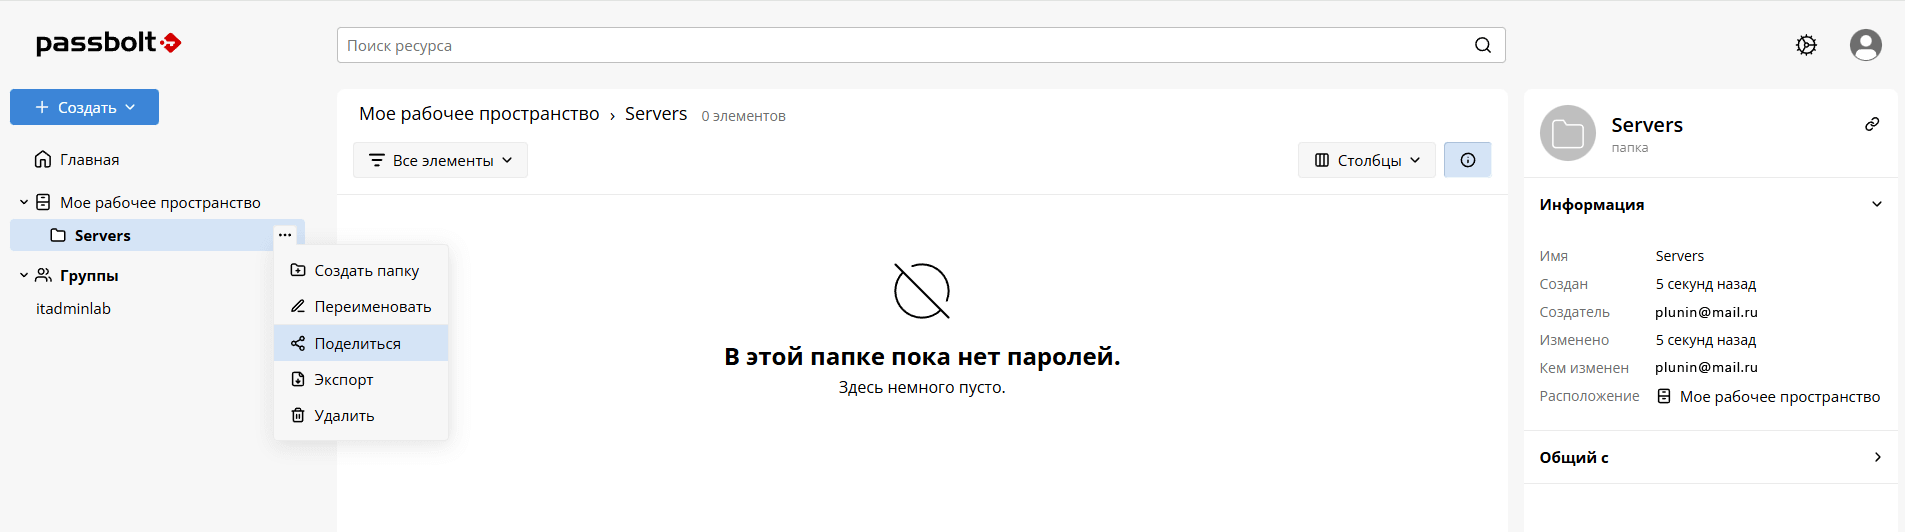Click the Создан value 5 секунд назад
This screenshot has height=532, width=1905.
coord(1706,284)
